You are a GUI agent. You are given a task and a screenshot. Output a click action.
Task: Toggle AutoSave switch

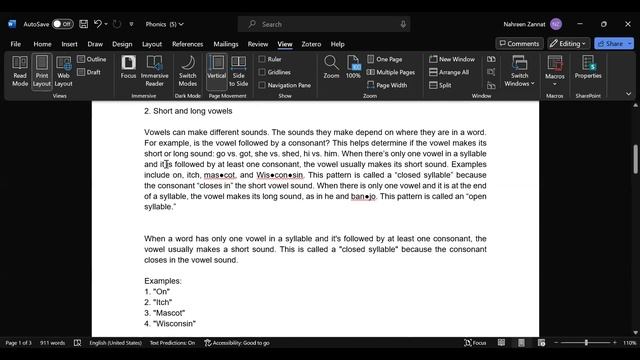click(x=62, y=24)
